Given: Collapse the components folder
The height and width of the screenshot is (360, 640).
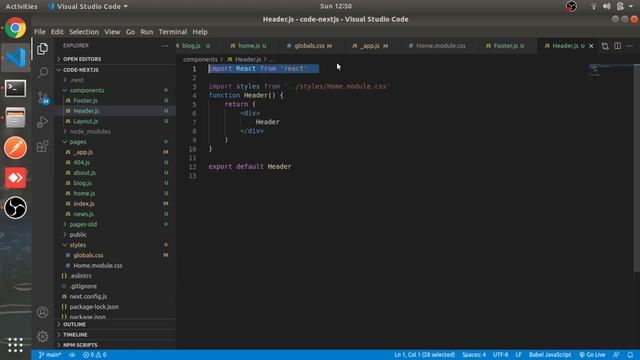Looking at the screenshot, I should coord(116,90).
